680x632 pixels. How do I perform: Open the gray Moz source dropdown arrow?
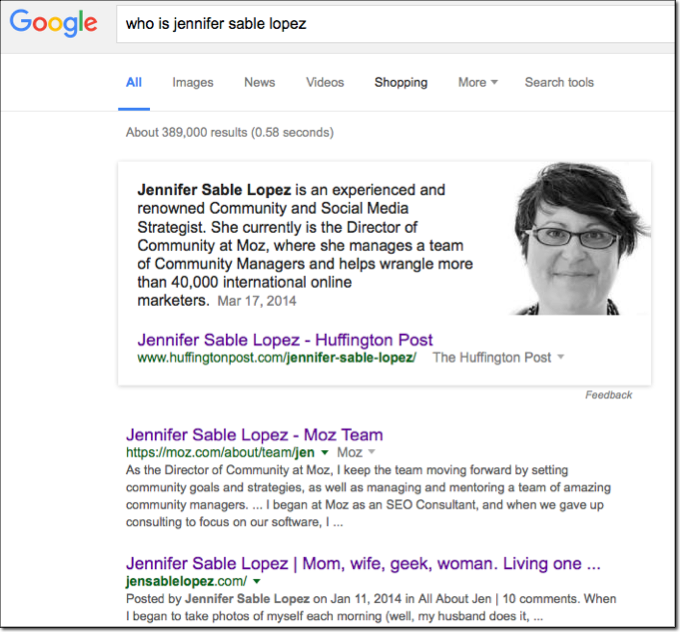[x=371, y=453]
